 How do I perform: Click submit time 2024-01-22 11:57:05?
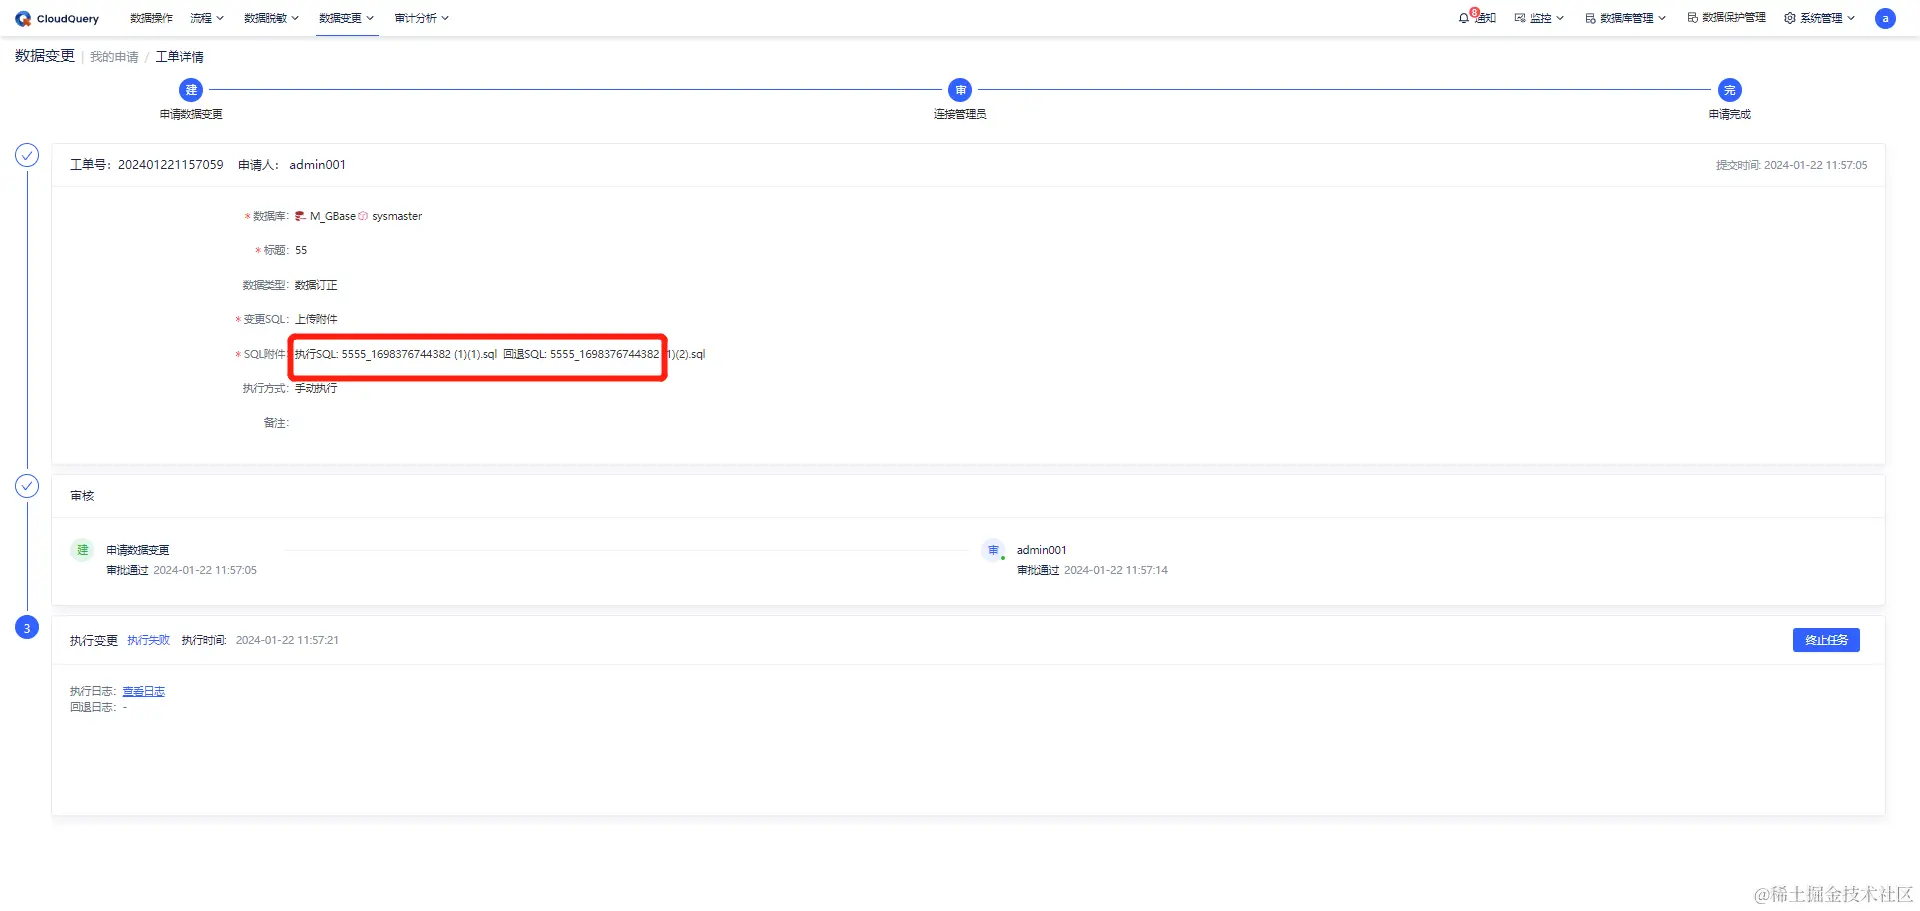[x=1815, y=165]
